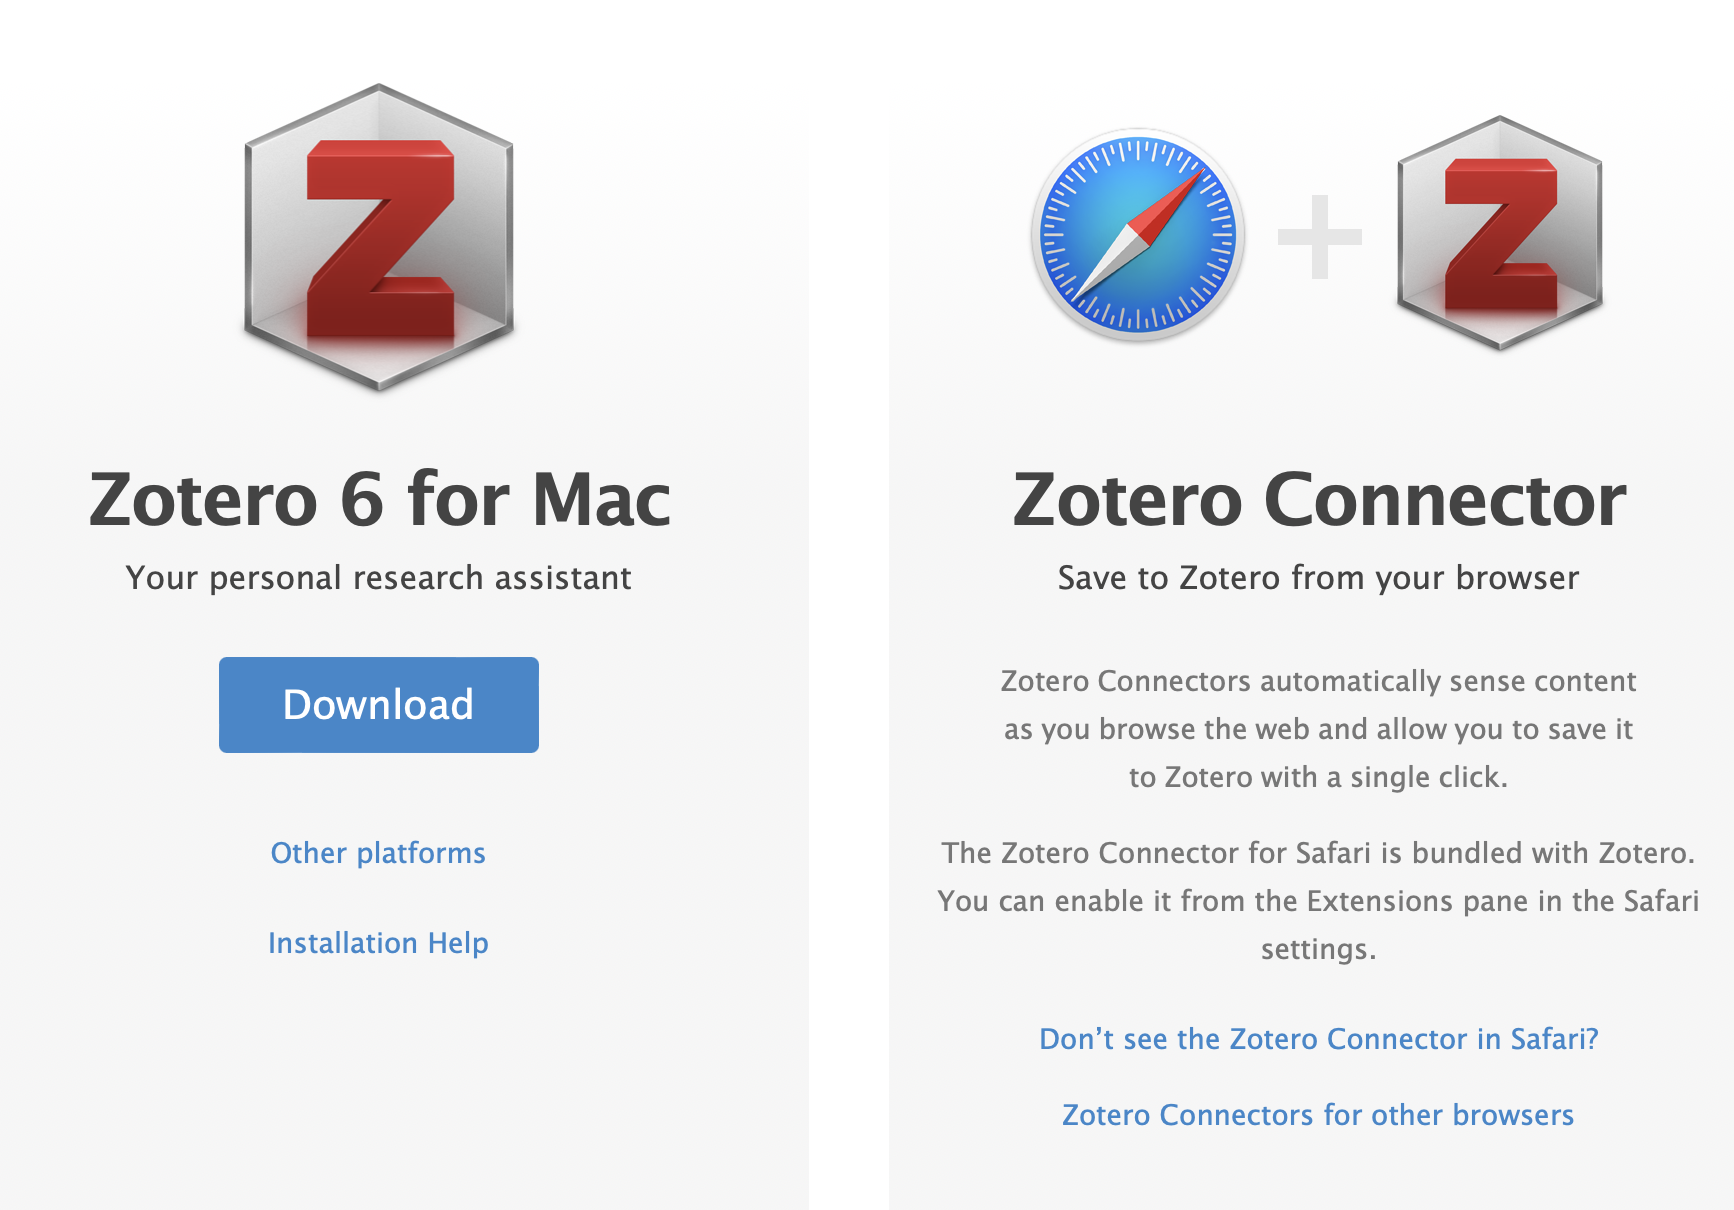Click the white gap between the two cards
This screenshot has height=1210, width=1734.
tap(848, 600)
